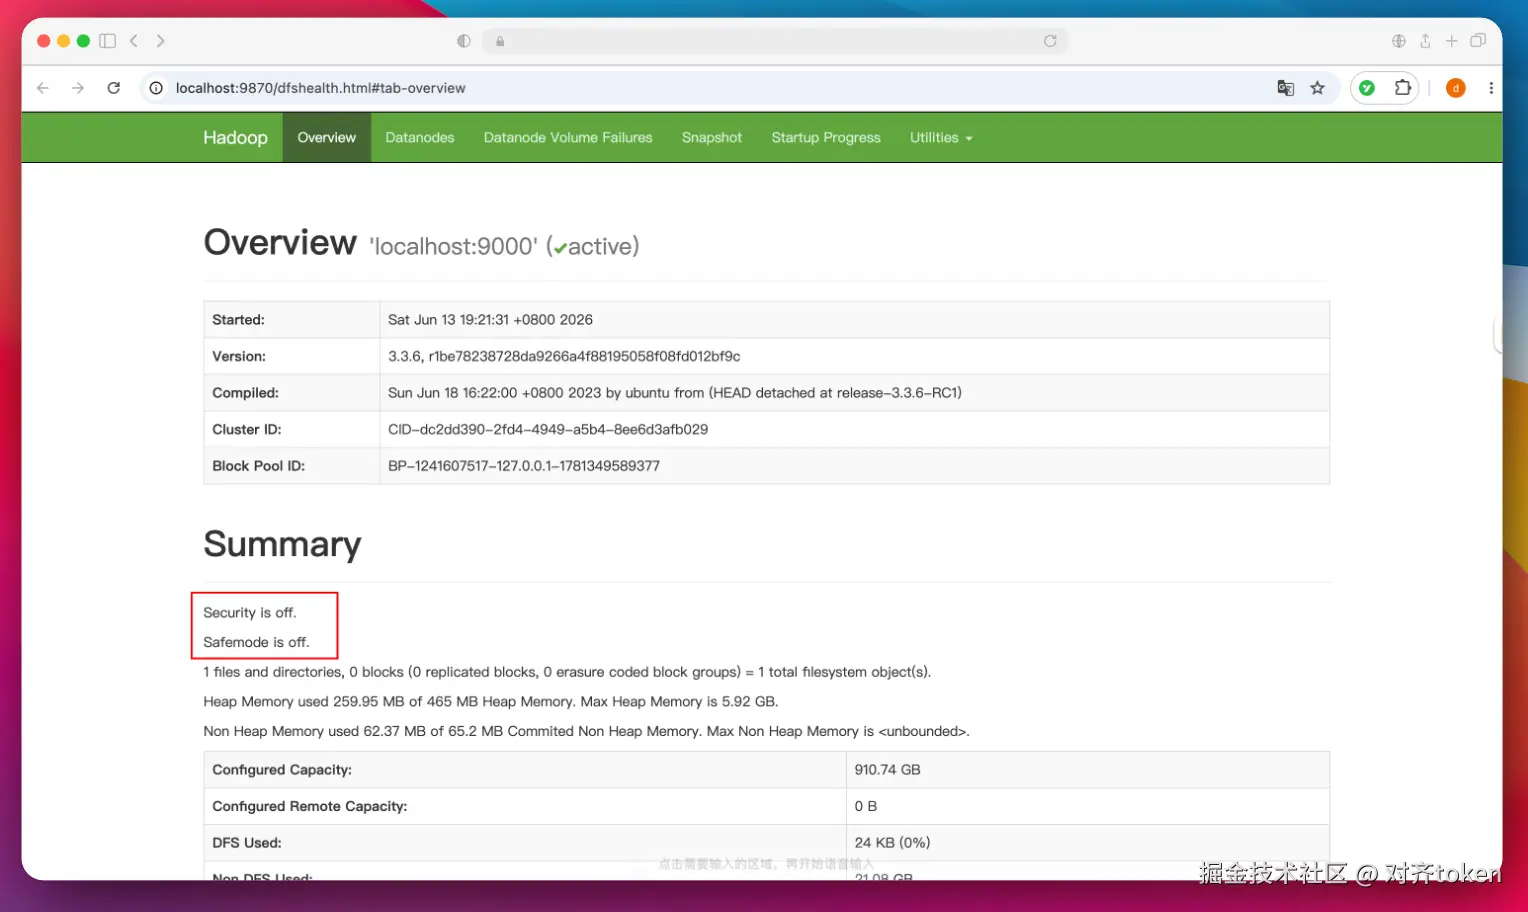Click the green checkmark extension icon
The image size is (1528, 912).
click(x=1367, y=88)
